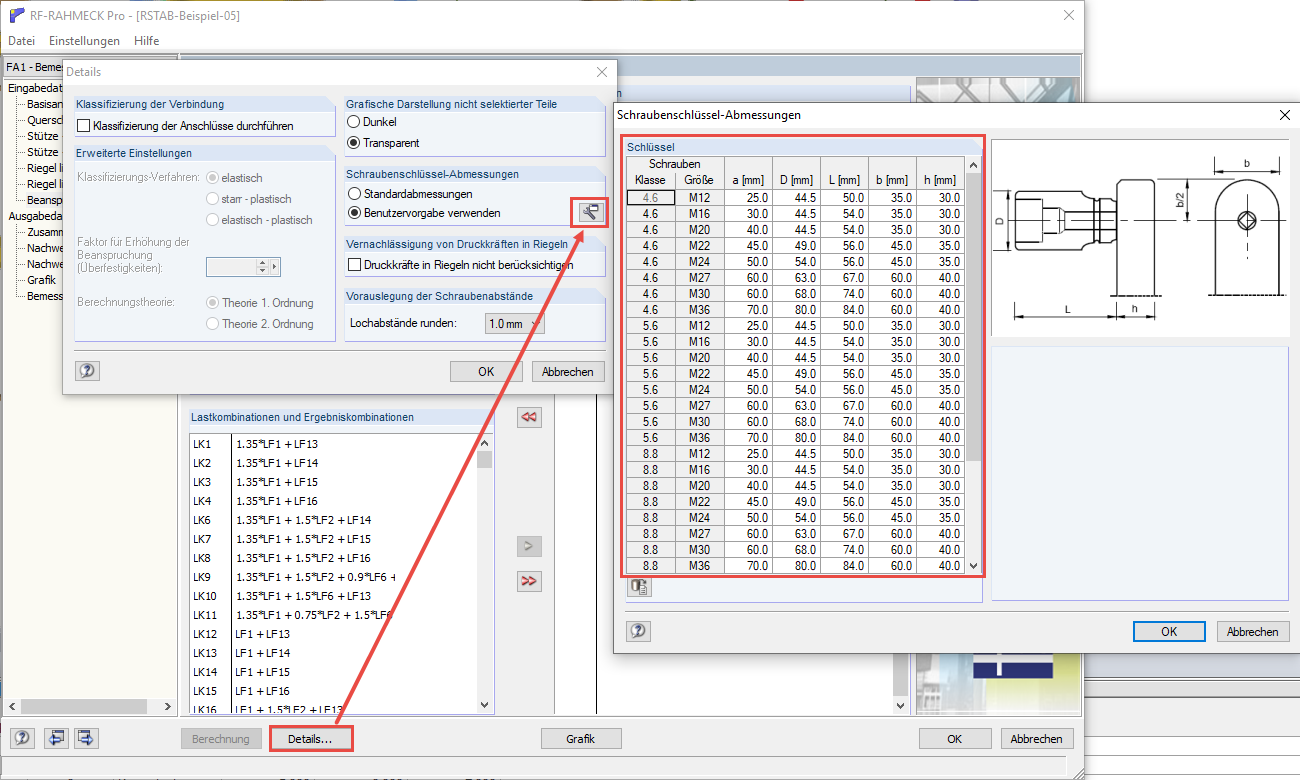Screen dimensions: 1300x780
Task: Open wrench dimensions via the spanner icon button
Action: (x=590, y=212)
